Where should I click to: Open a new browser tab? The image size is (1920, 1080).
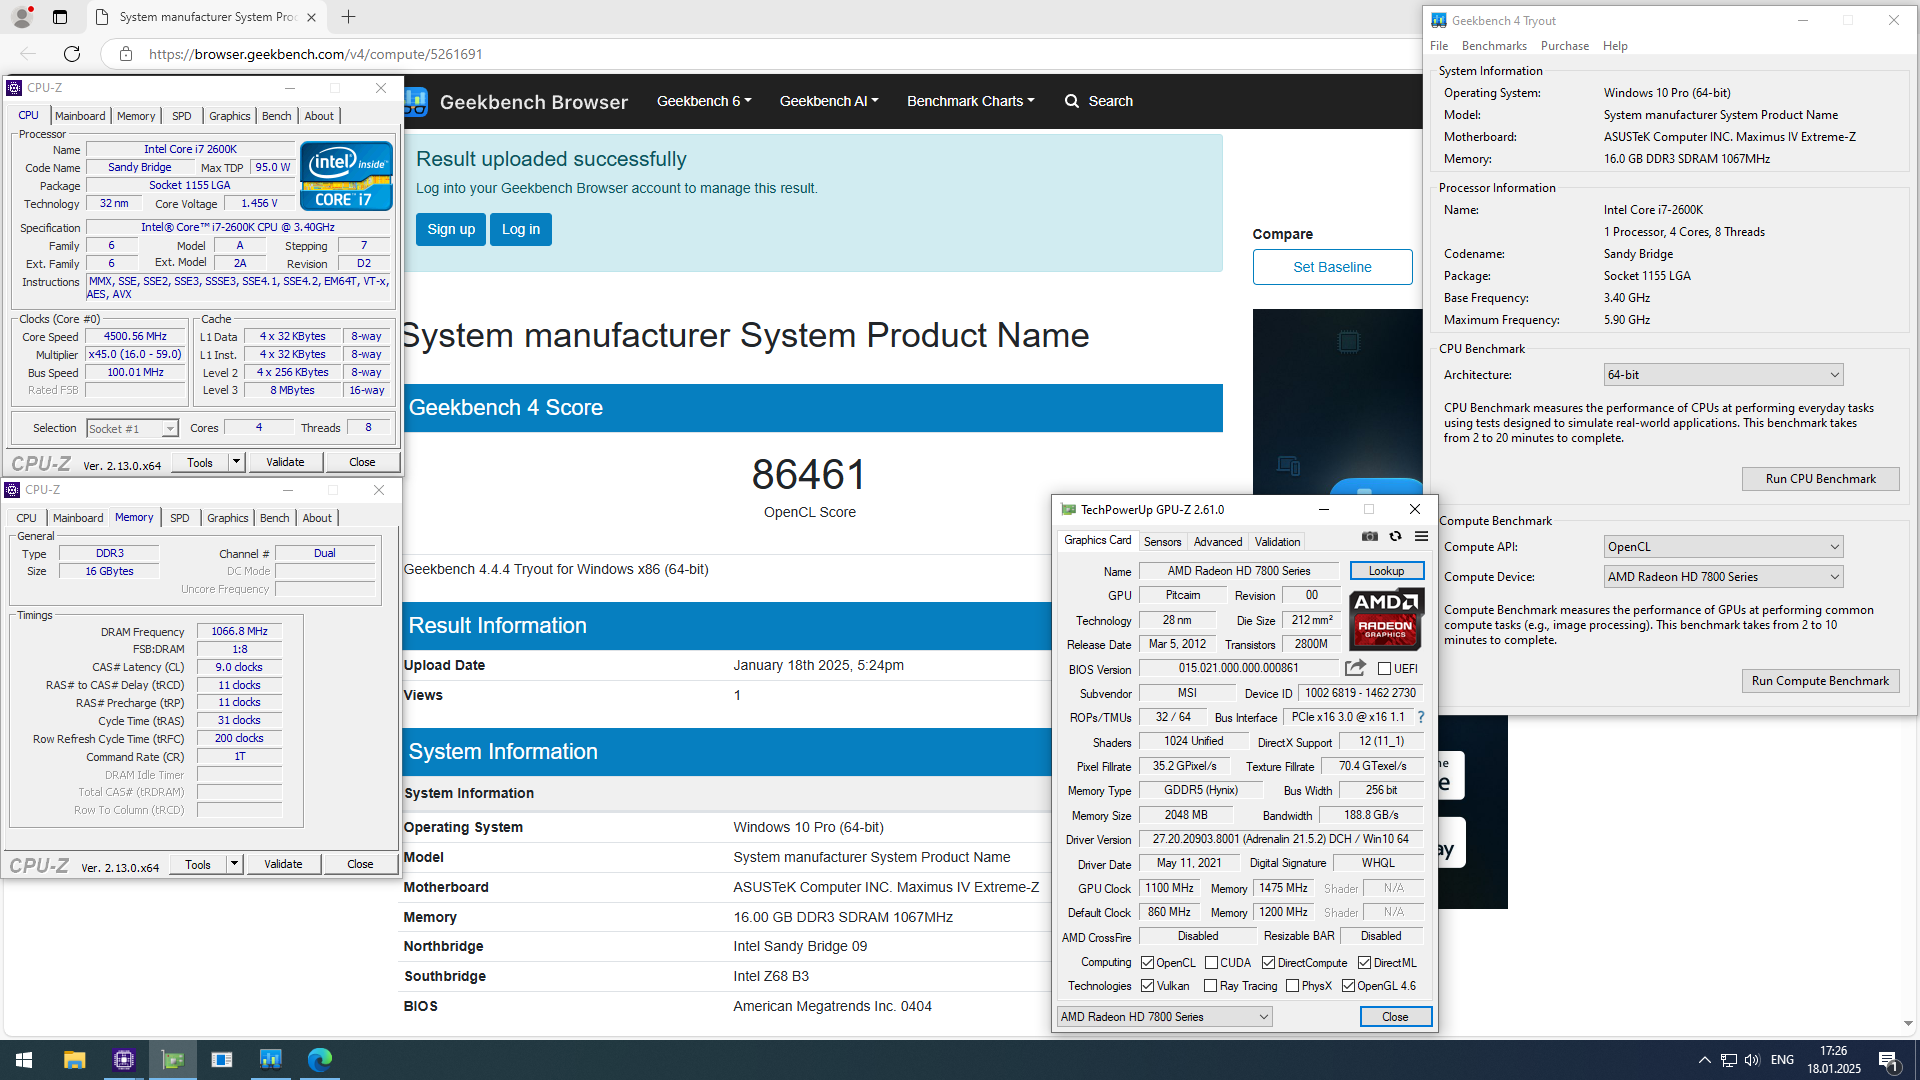click(348, 17)
